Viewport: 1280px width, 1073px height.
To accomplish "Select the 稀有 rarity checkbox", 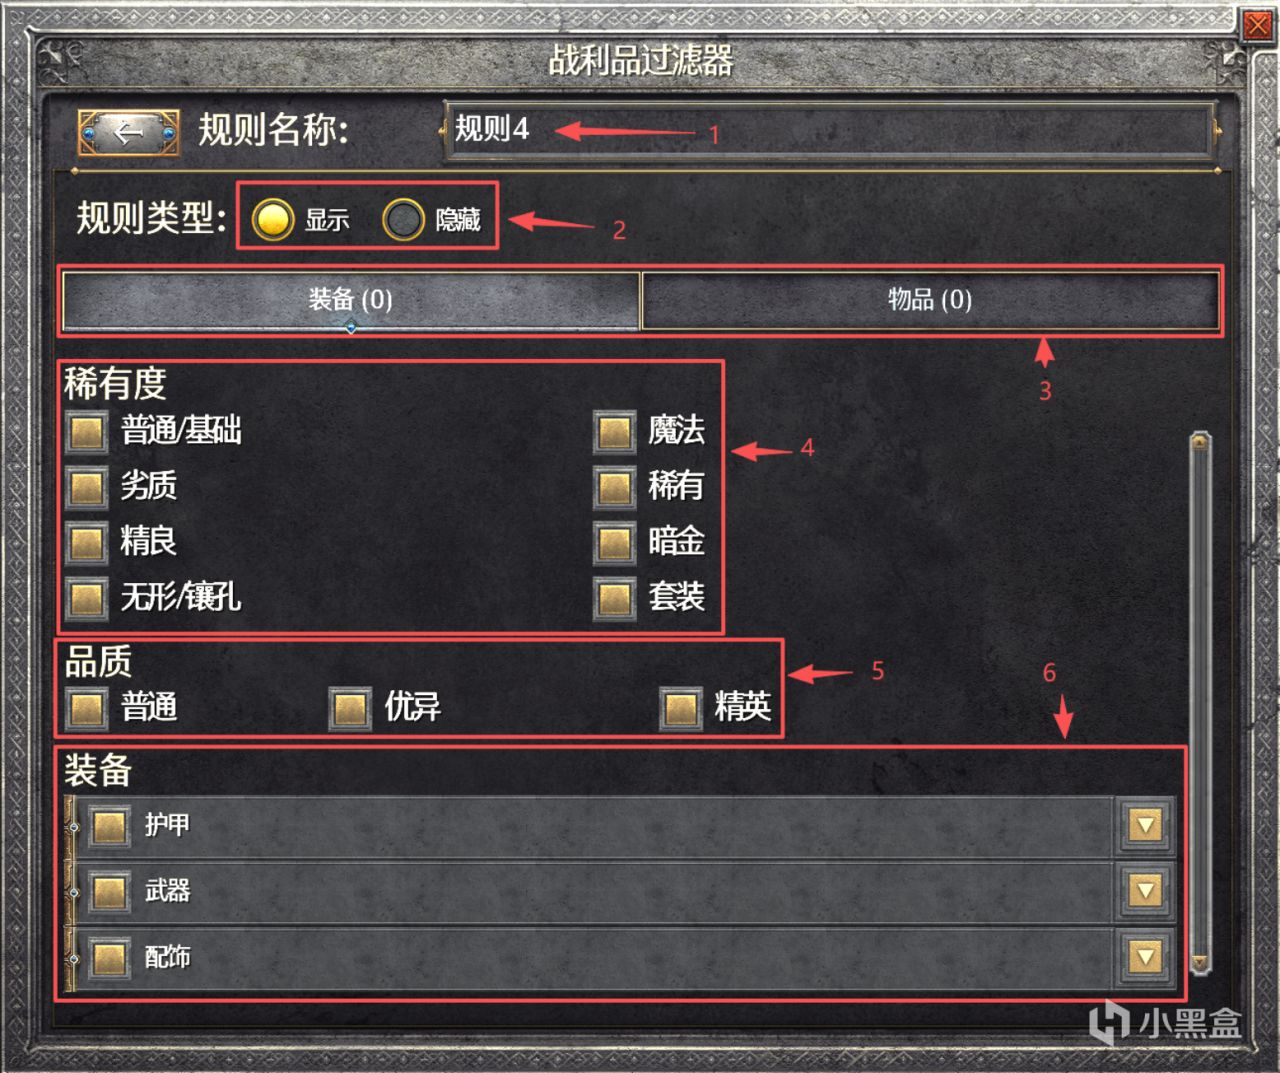I will click(614, 487).
